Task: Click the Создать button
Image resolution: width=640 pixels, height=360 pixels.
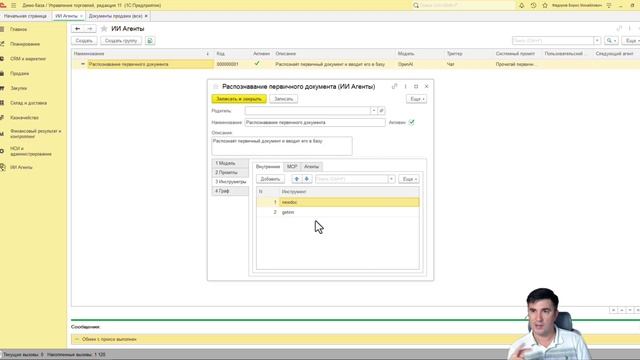Action: point(84,41)
